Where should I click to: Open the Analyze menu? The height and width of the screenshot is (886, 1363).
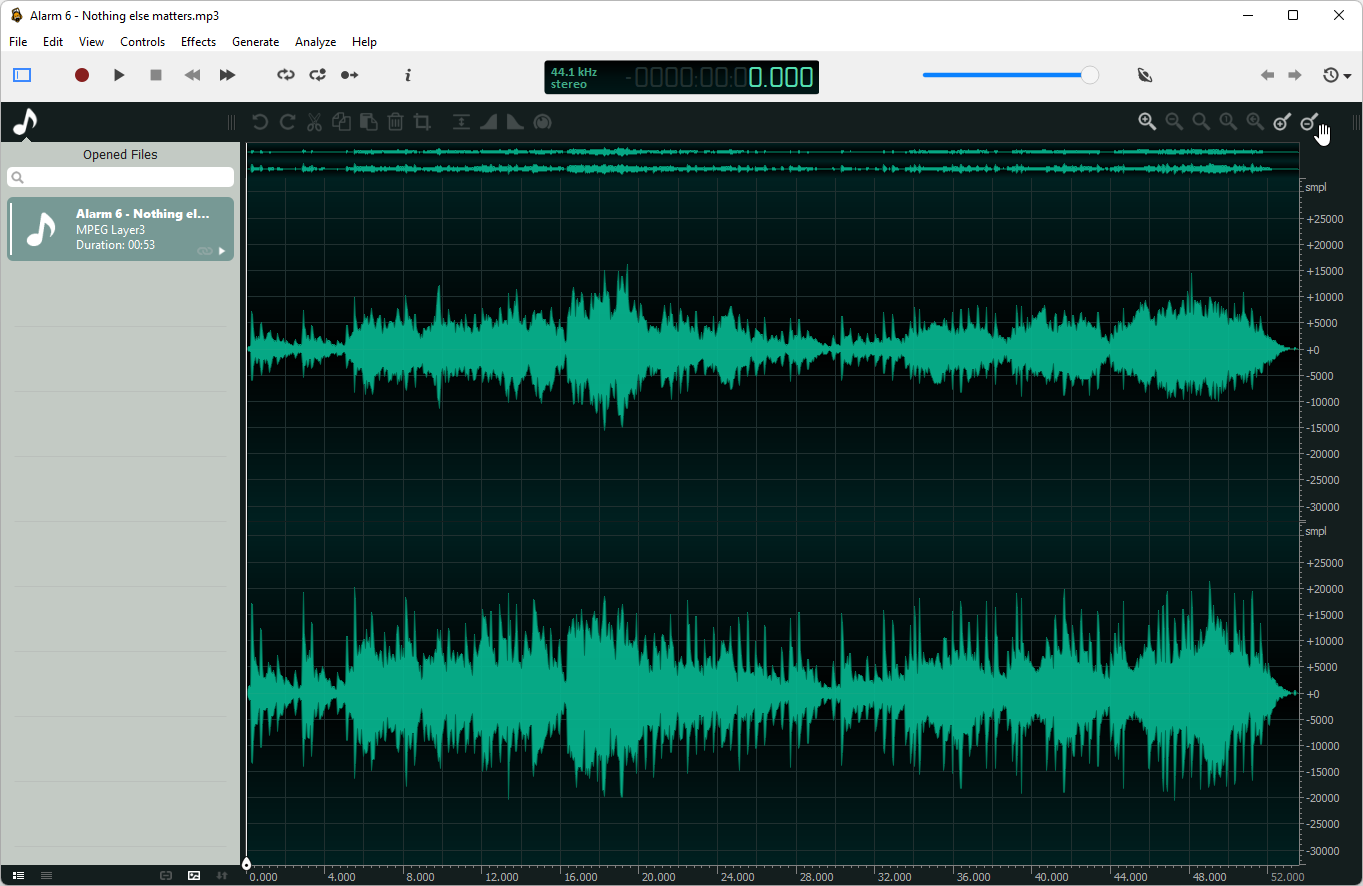[315, 42]
